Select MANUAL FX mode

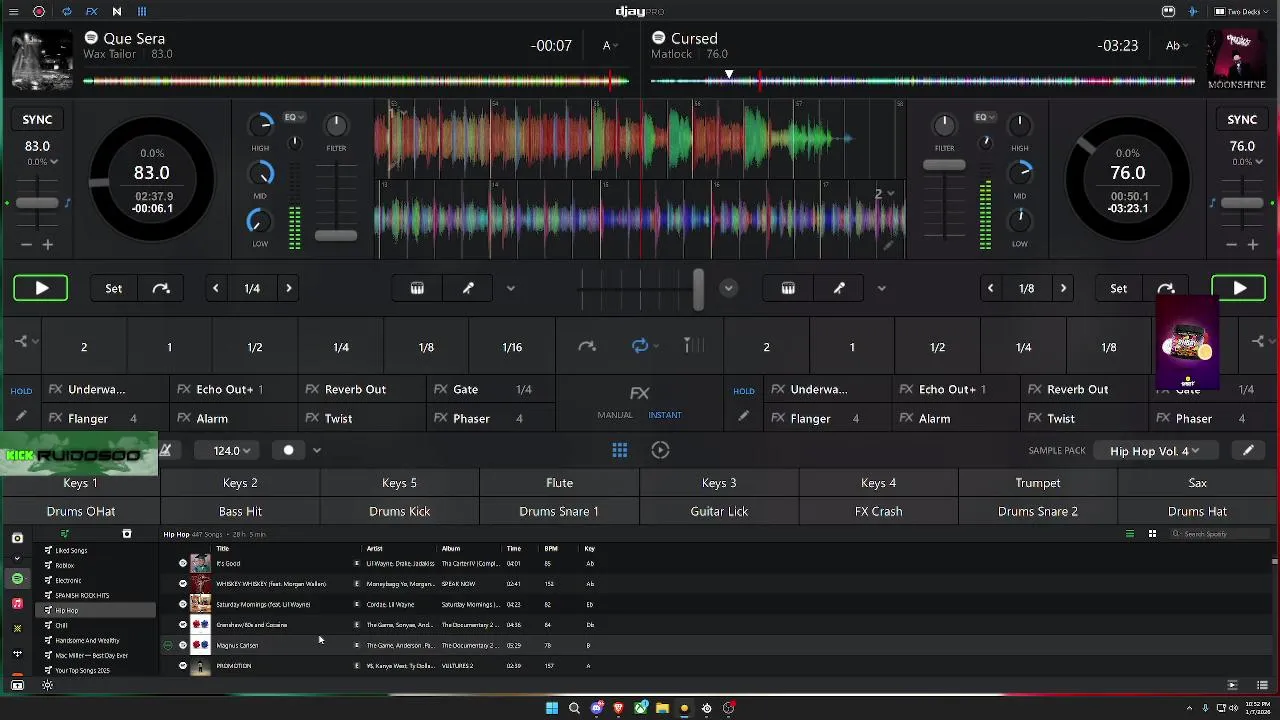click(615, 415)
